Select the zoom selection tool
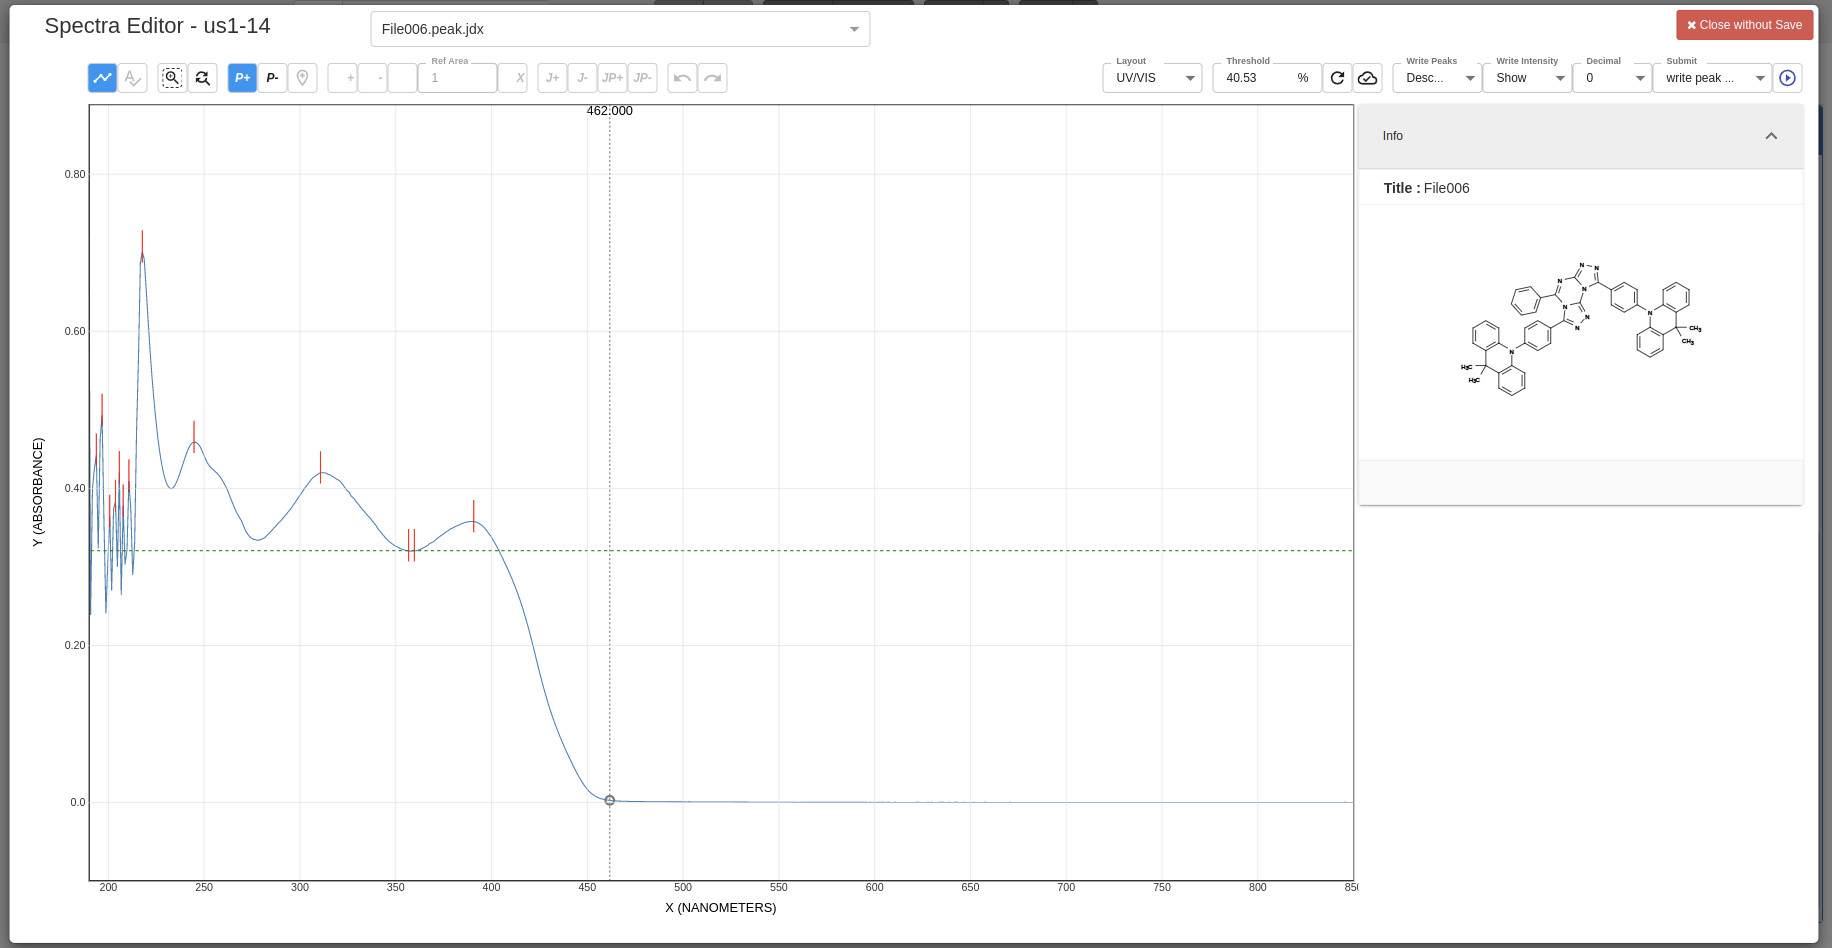 point(171,77)
